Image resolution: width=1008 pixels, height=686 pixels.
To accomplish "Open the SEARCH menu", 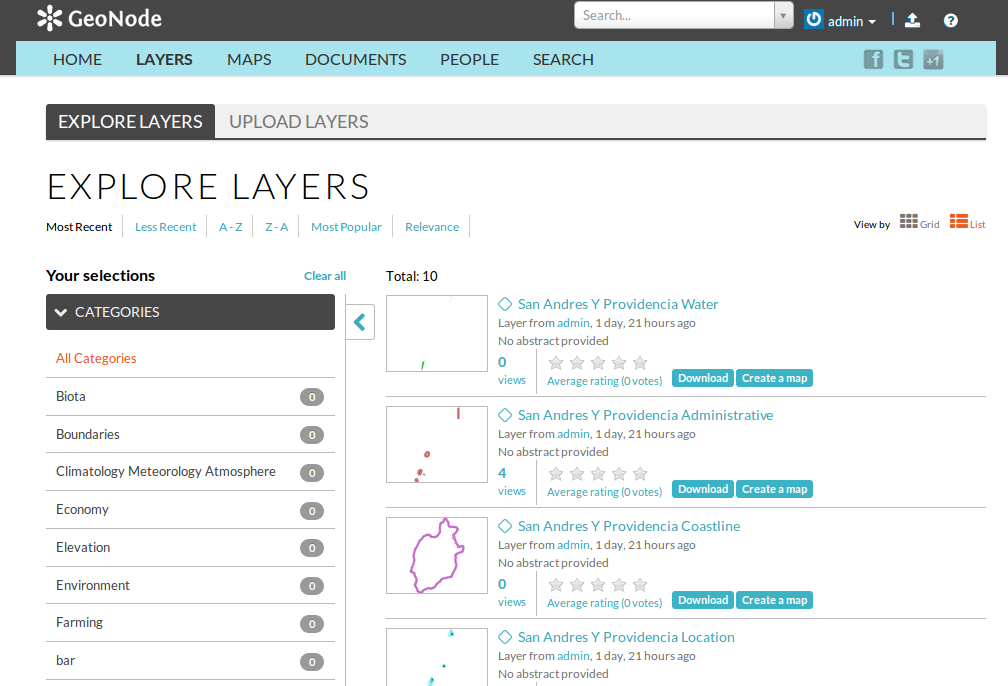I will [563, 59].
